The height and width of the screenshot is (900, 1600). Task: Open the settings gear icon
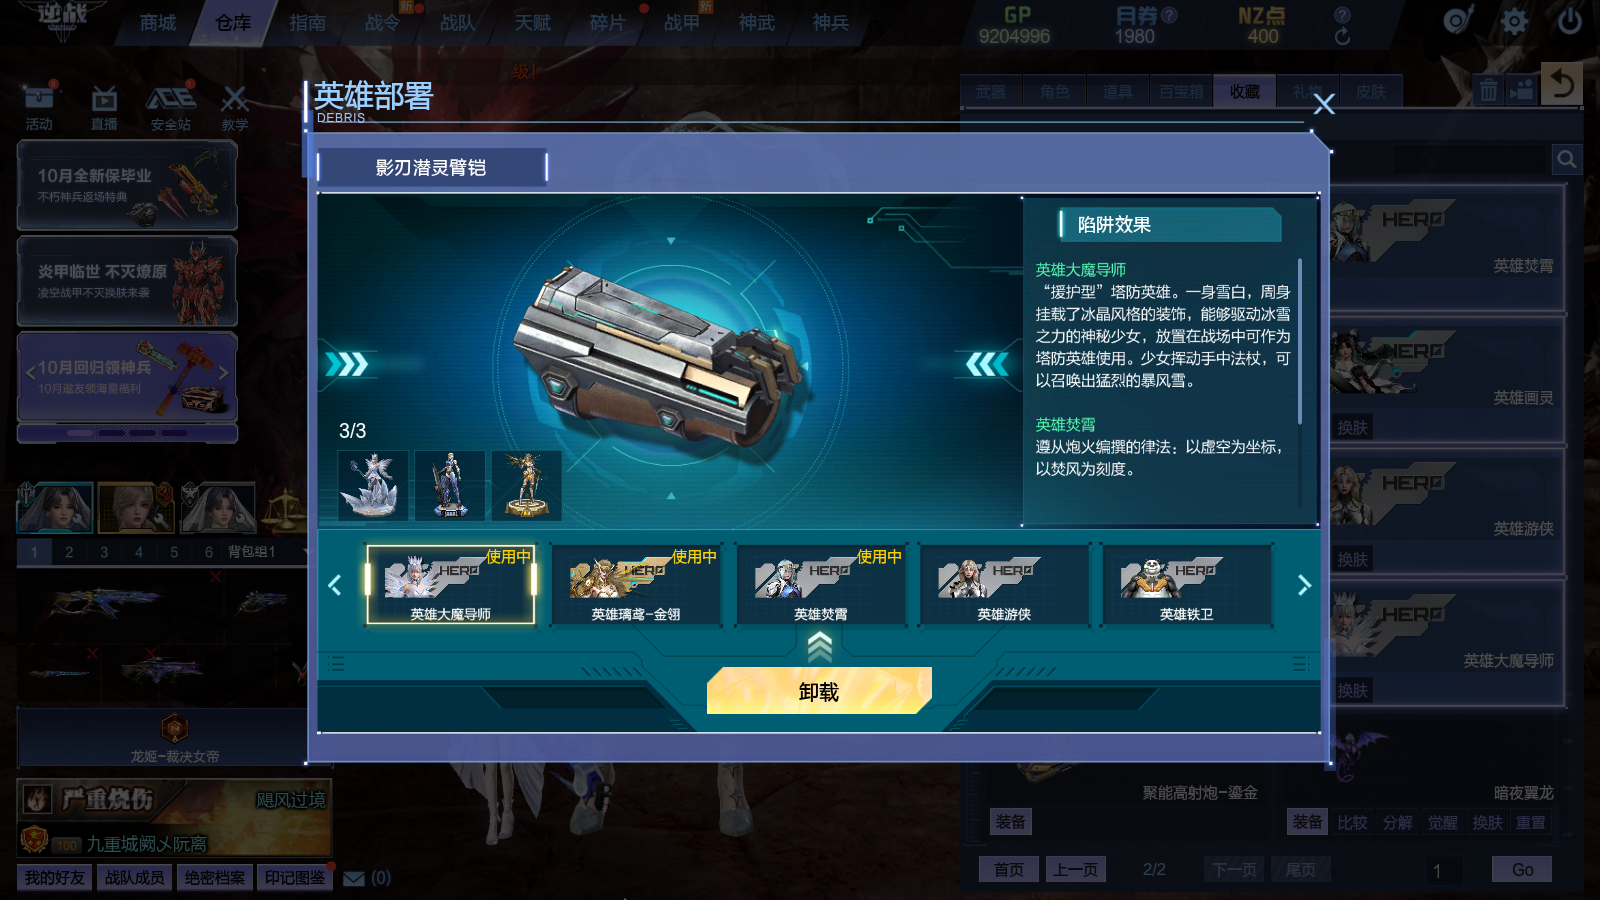coord(1514,21)
